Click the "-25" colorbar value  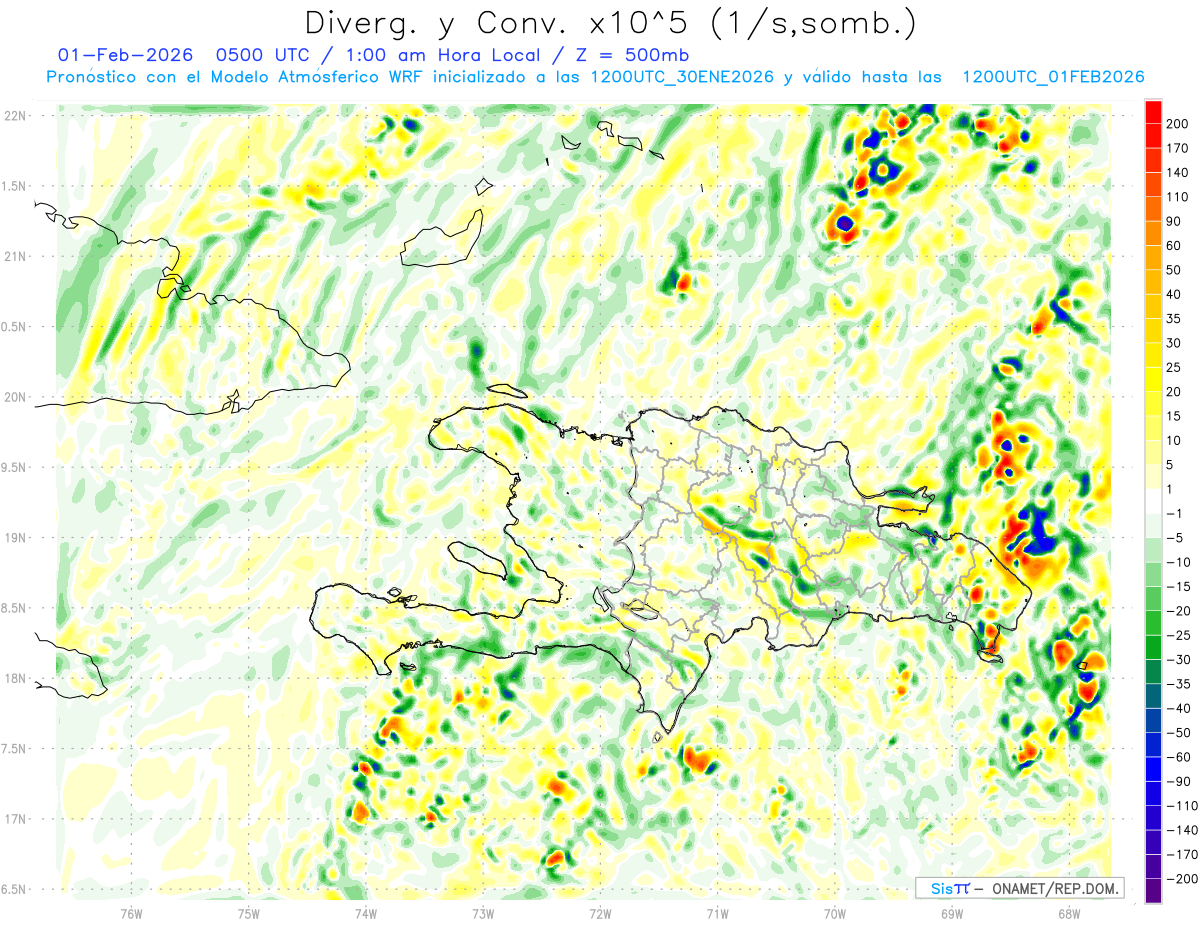[x=1181, y=636]
